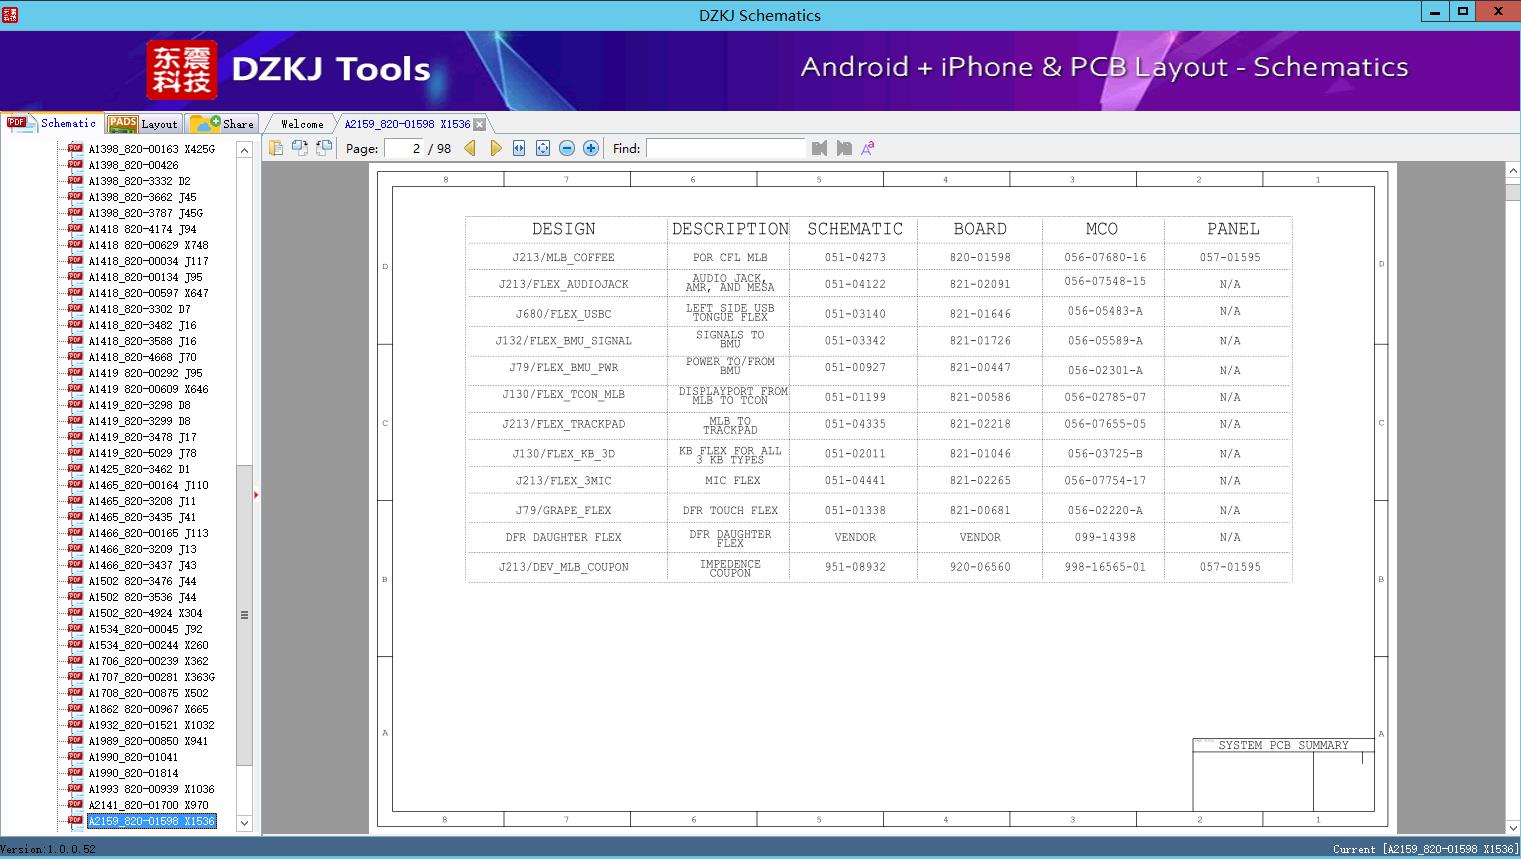1521x859 pixels.
Task: Open A1465_820-00164 J110 schematic
Action: click(x=148, y=485)
